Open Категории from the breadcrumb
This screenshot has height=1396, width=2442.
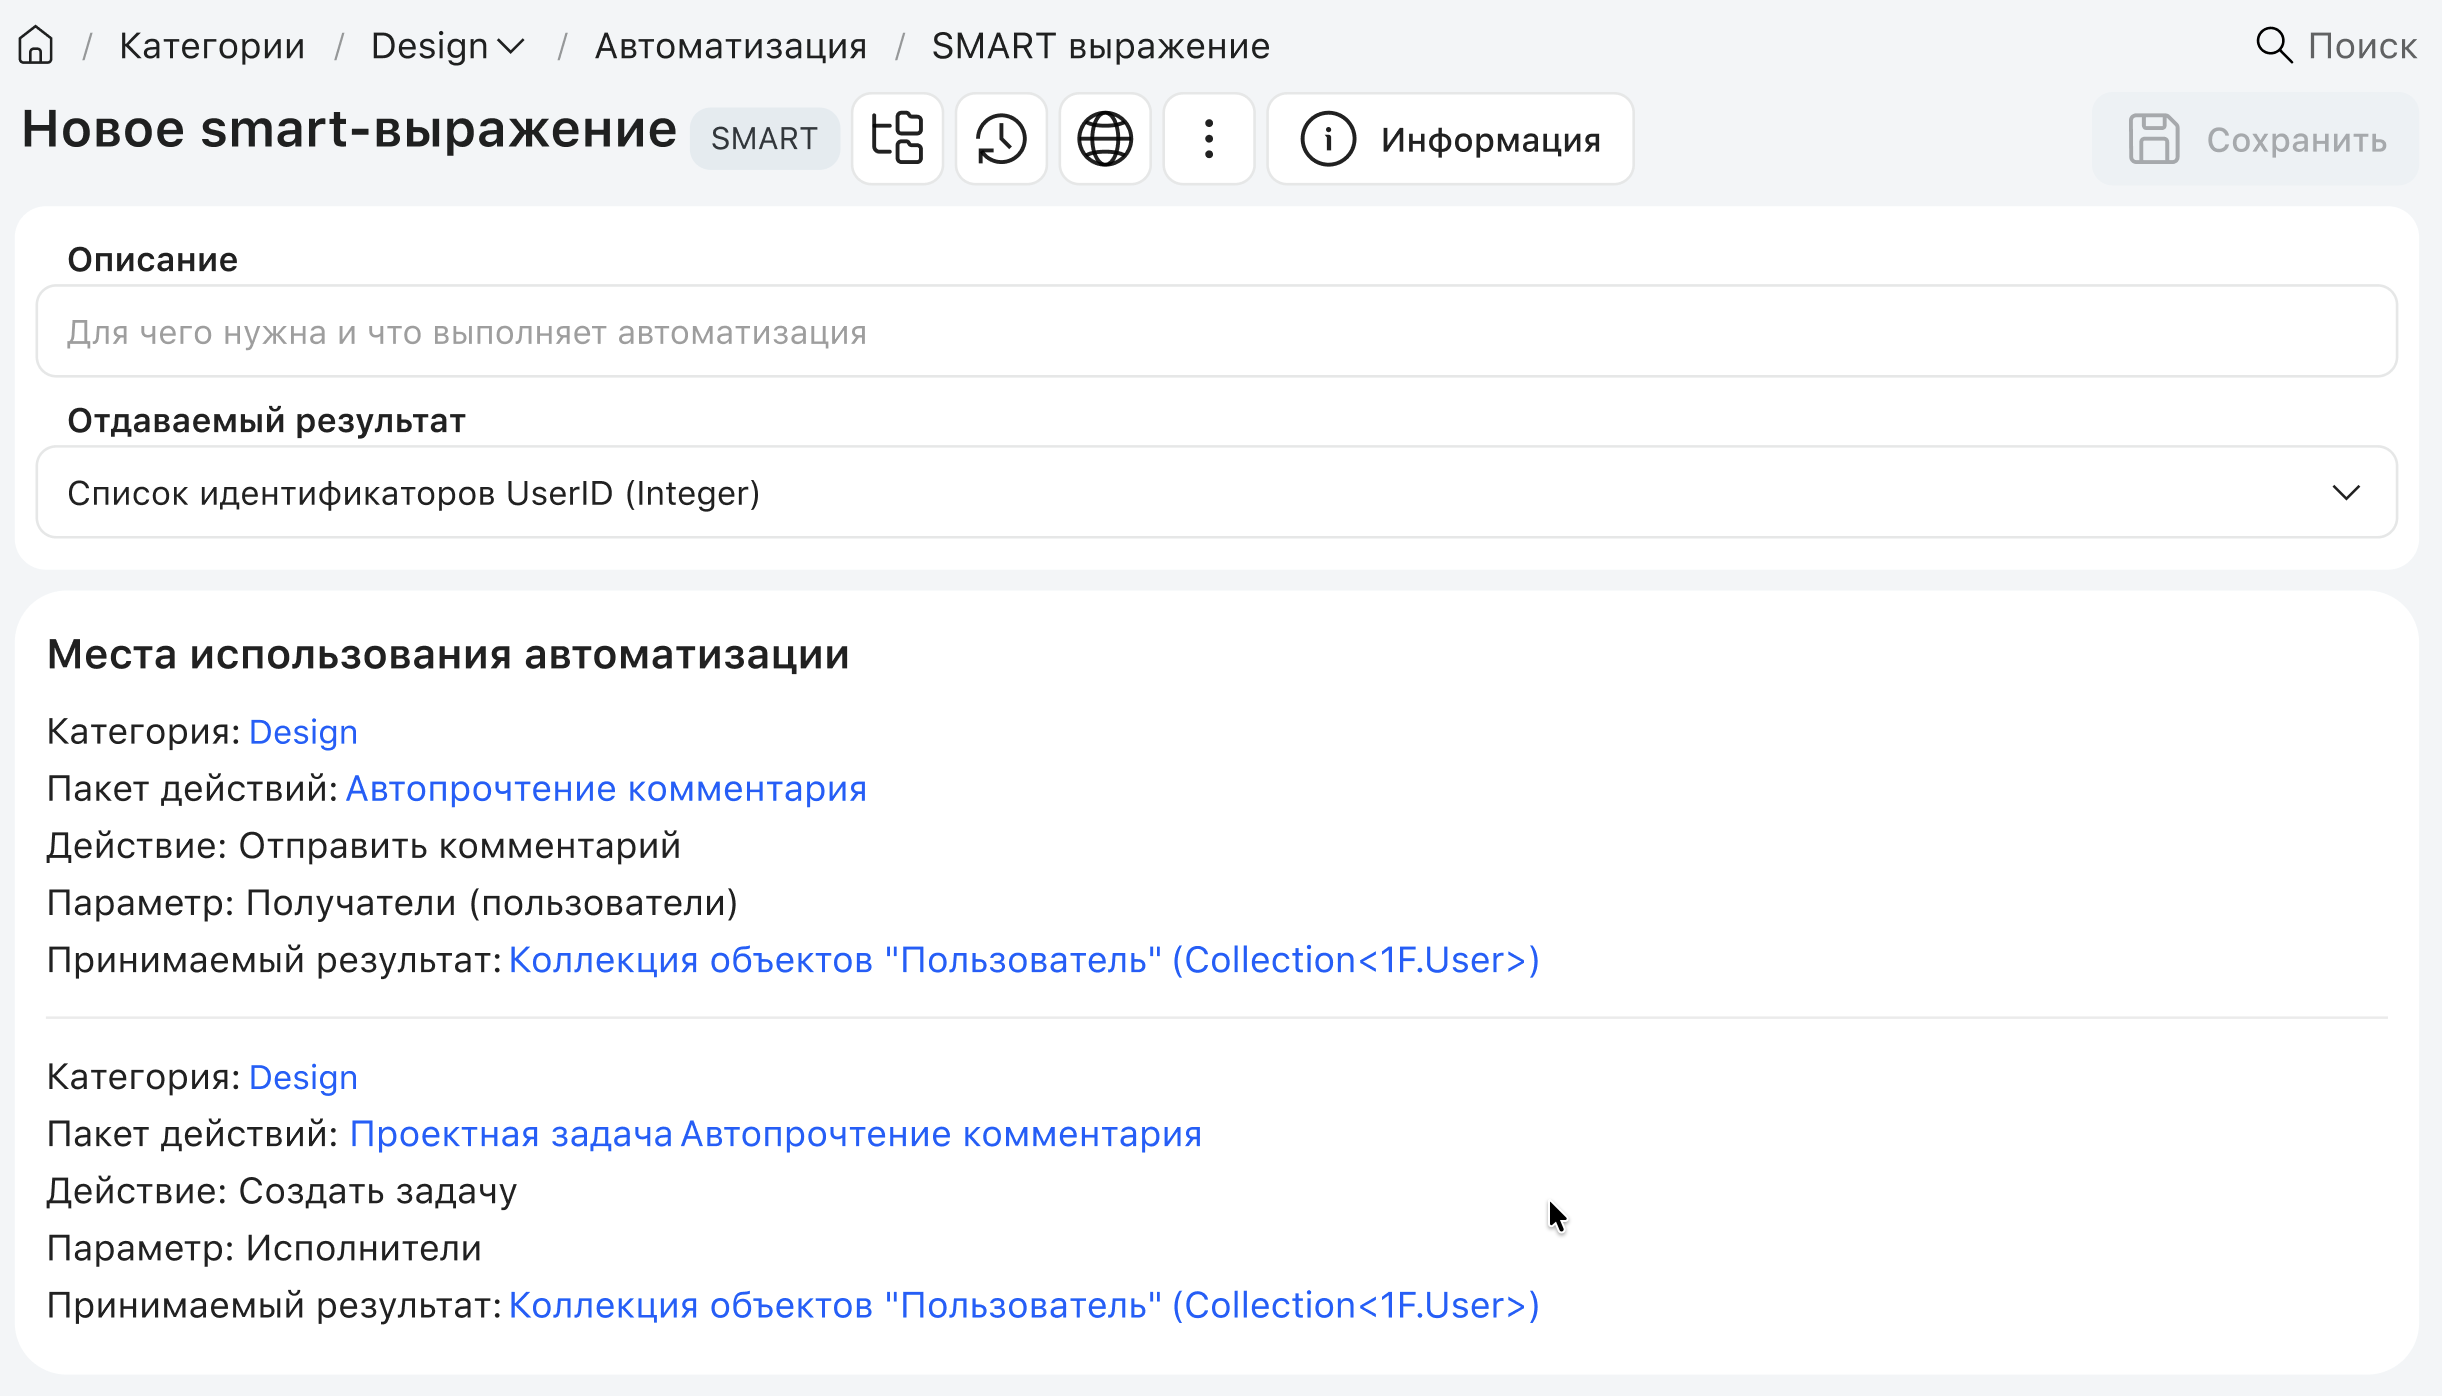pos(212,44)
